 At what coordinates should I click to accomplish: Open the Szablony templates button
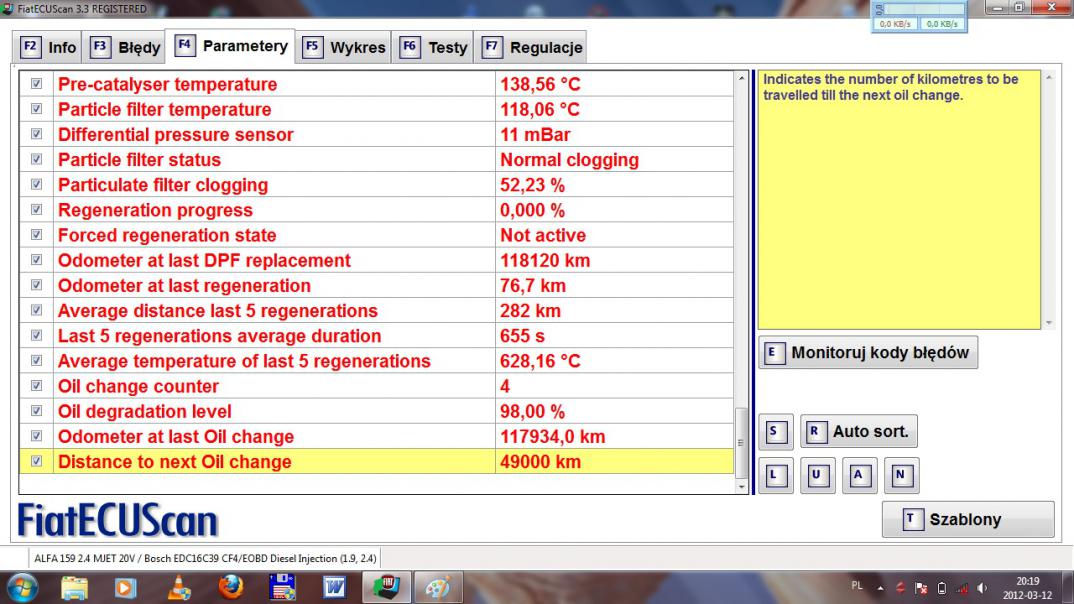click(967, 519)
